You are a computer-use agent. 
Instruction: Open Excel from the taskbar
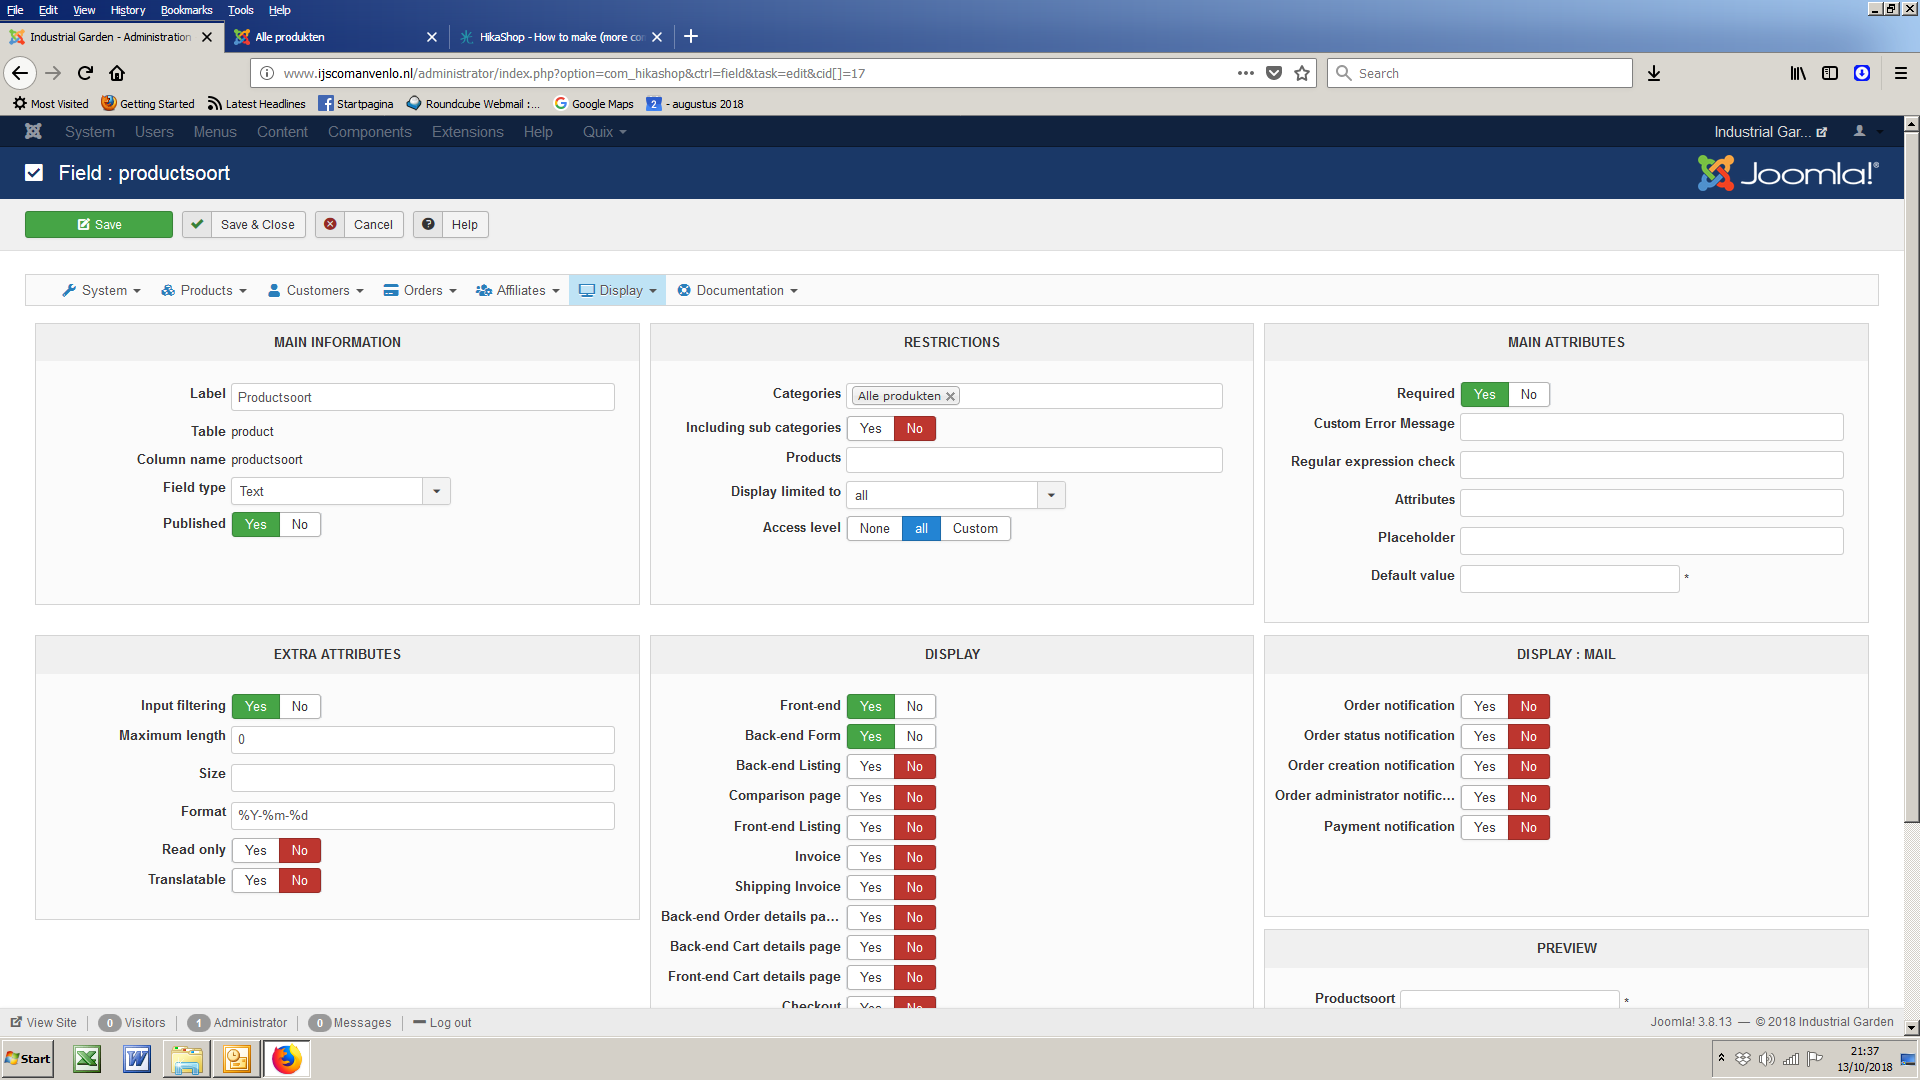coord(87,1059)
